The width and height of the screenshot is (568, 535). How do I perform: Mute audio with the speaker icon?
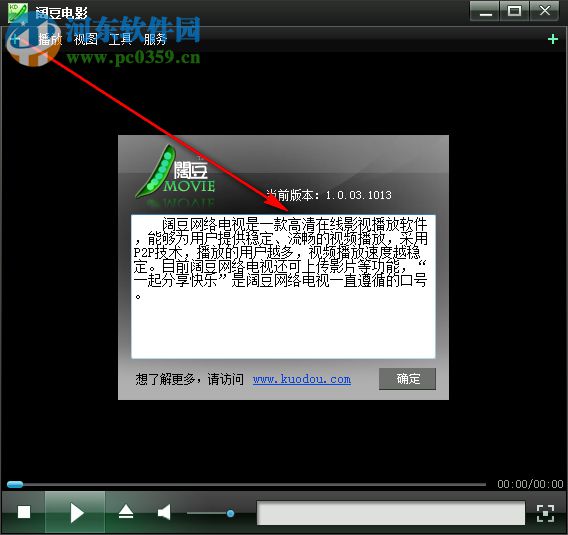pyautogui.click(x=164, y=512)
